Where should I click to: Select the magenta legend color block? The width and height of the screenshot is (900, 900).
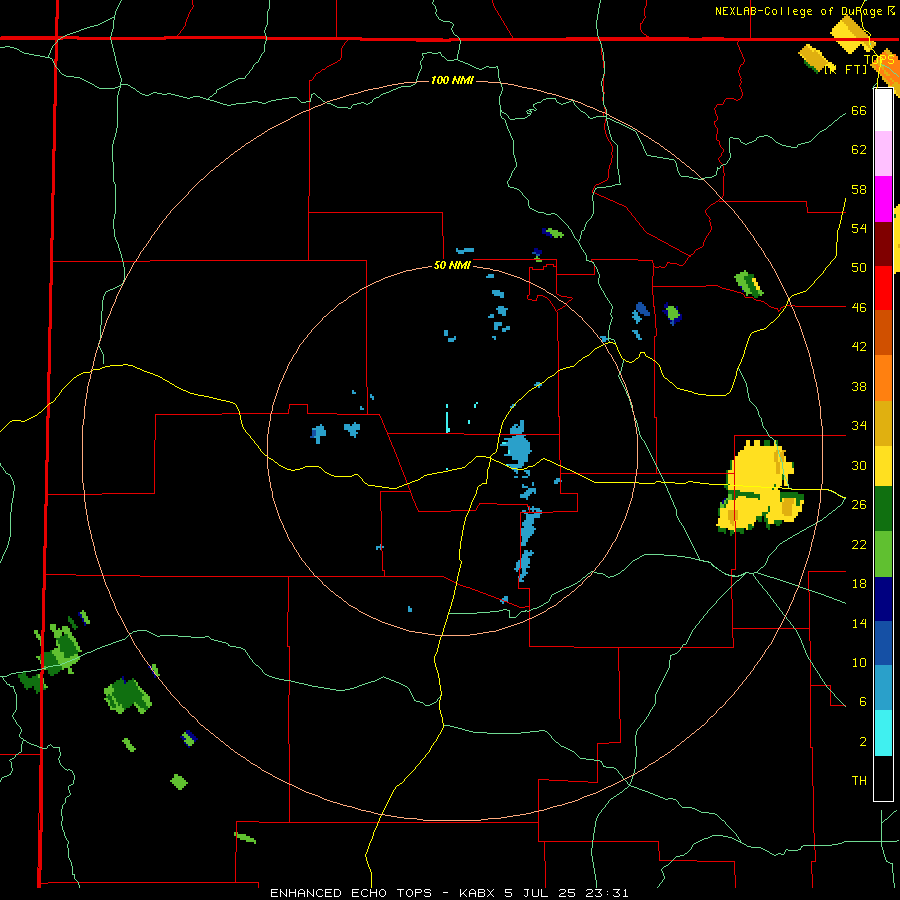883,199
